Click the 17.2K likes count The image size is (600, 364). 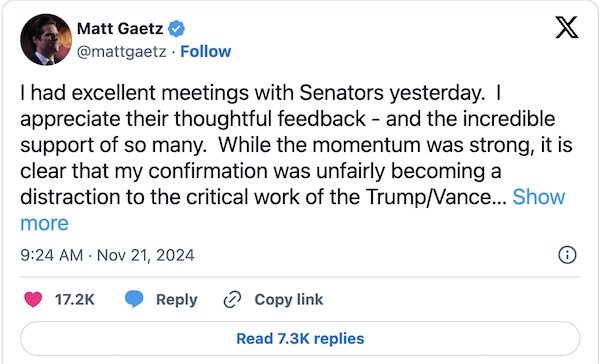click(75, 300)
